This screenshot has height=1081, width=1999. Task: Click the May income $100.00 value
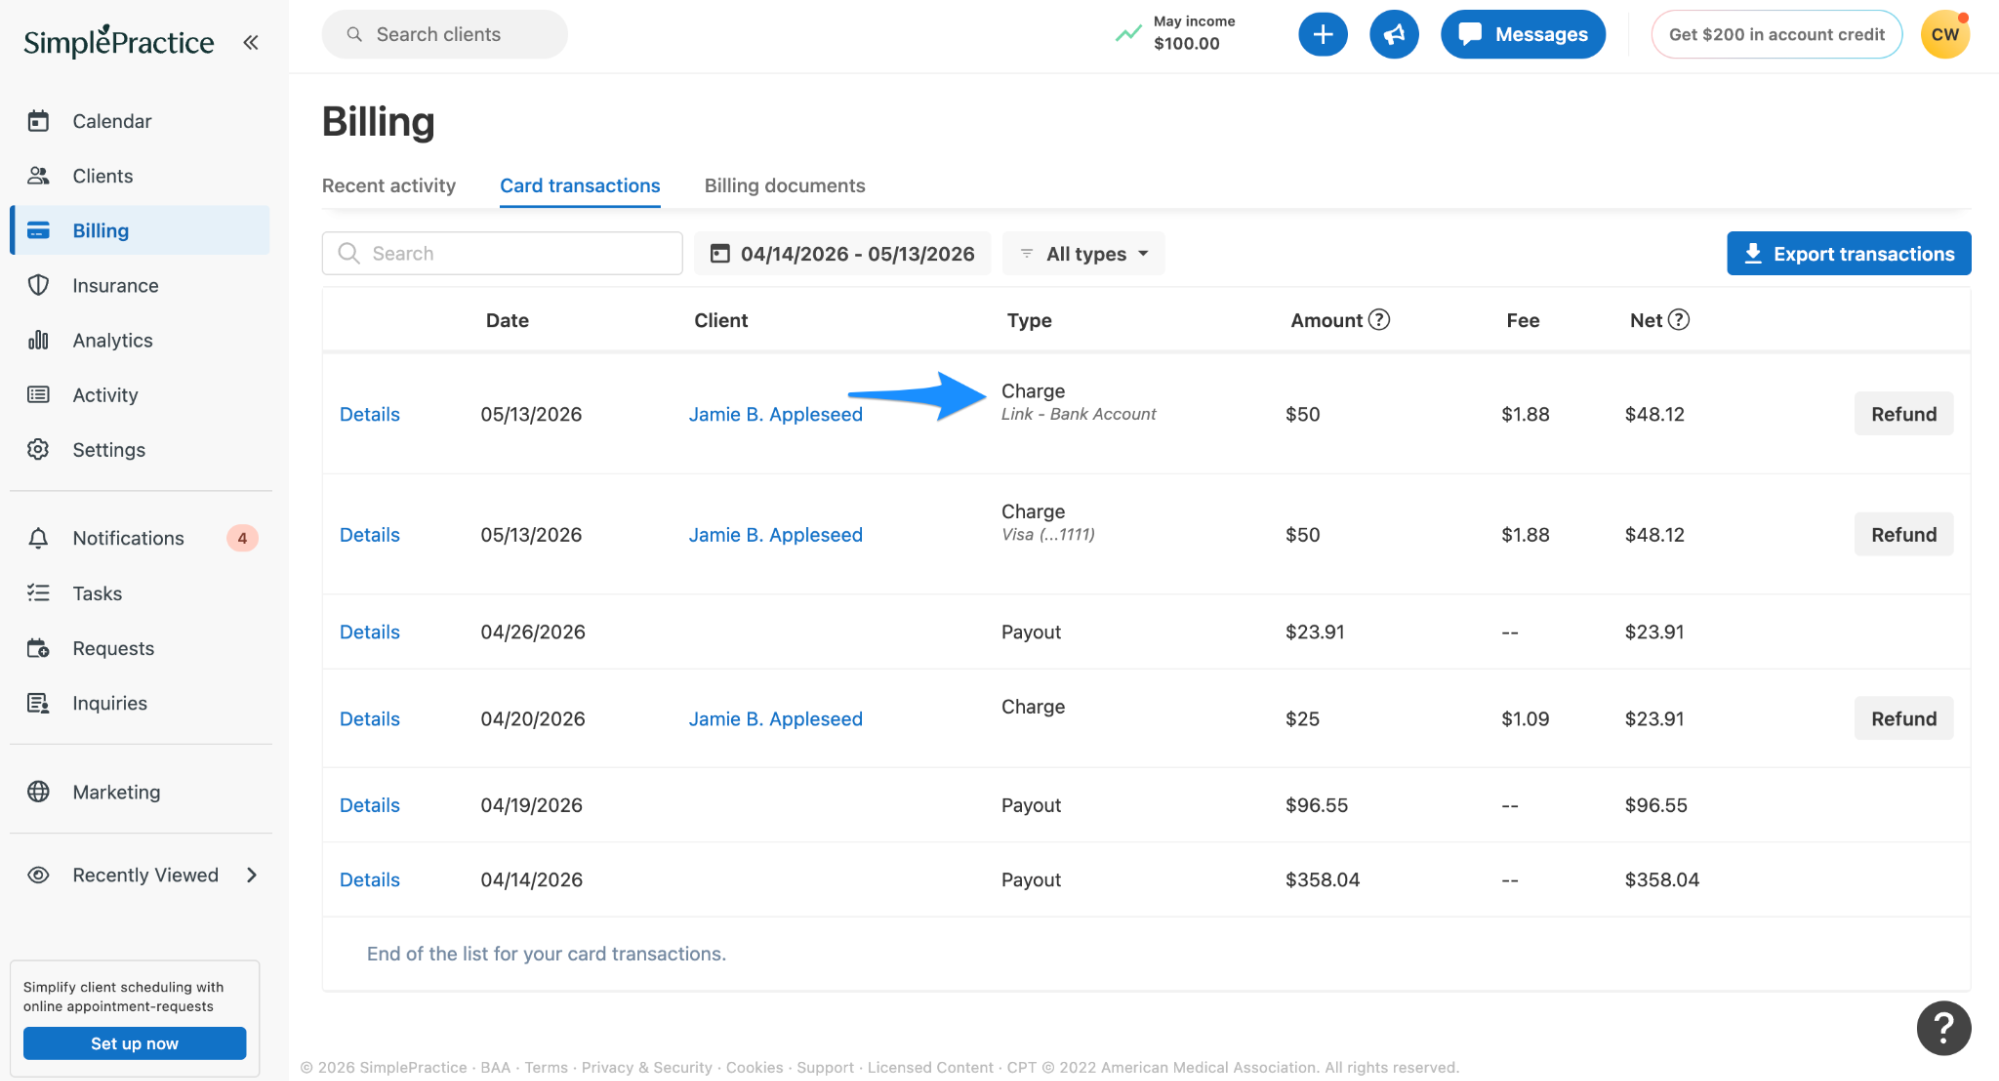point(1186,43)
